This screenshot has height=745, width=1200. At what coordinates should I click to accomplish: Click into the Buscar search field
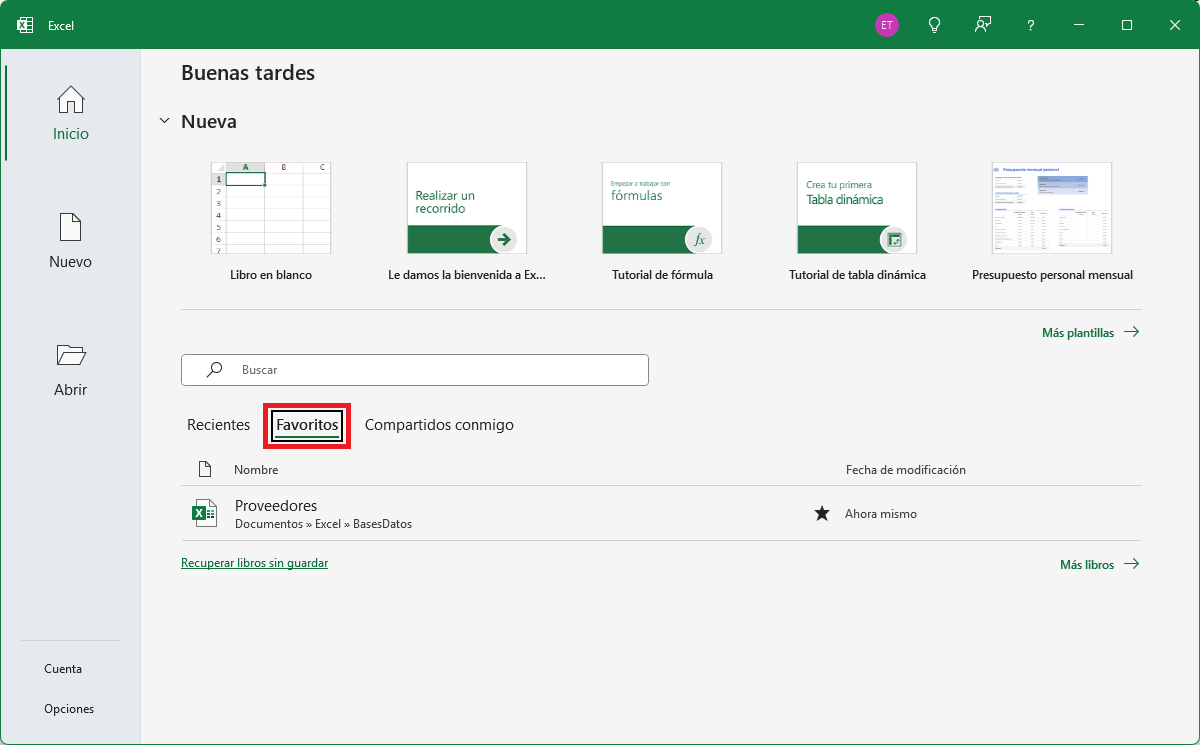(415, 370)
